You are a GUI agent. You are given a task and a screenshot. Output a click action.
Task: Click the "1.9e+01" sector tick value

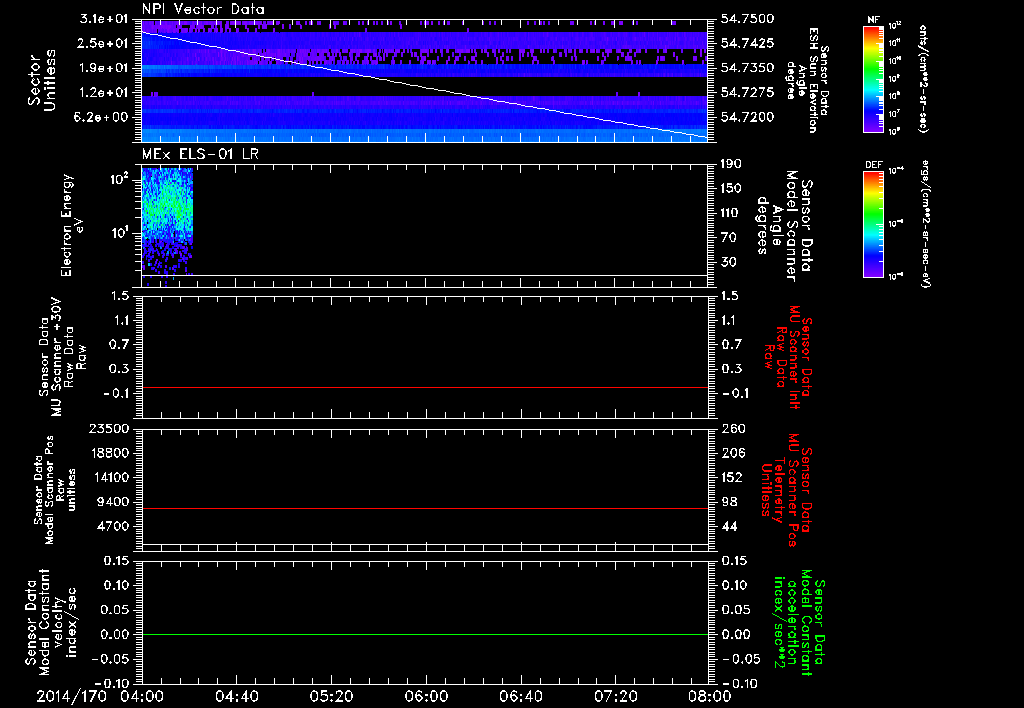click(x=103, y=68)
